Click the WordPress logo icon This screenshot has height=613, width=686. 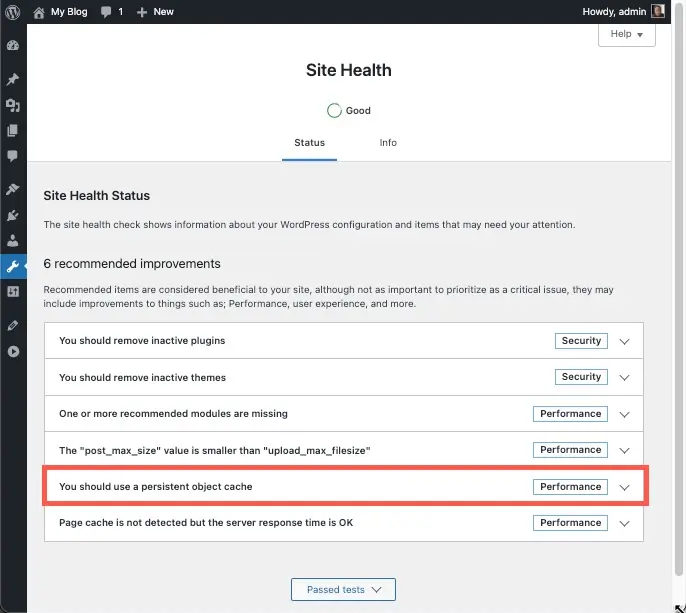[13, 12]
